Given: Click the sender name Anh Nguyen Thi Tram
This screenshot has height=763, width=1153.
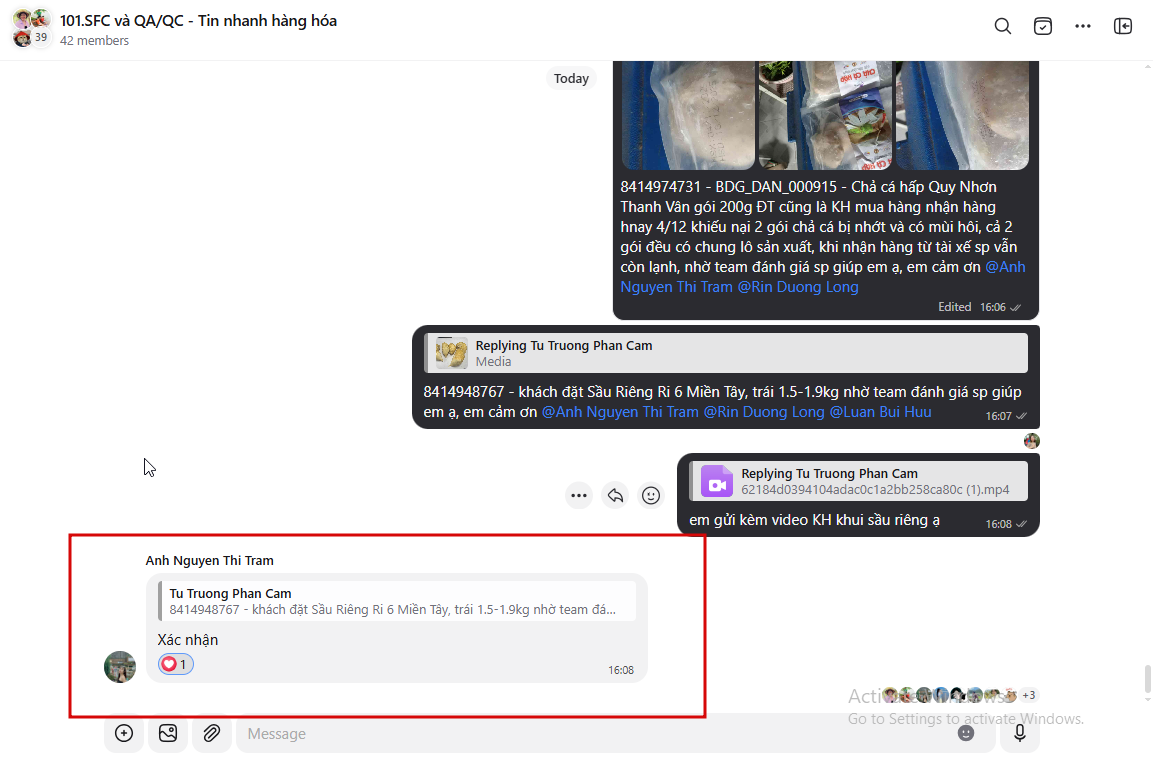Looking at the screenshot, I should tap(210, 560).
